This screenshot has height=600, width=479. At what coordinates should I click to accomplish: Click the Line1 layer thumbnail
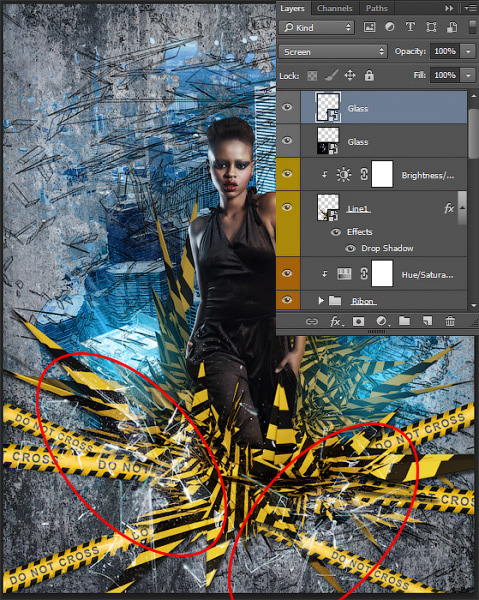(x=328, y=207)
